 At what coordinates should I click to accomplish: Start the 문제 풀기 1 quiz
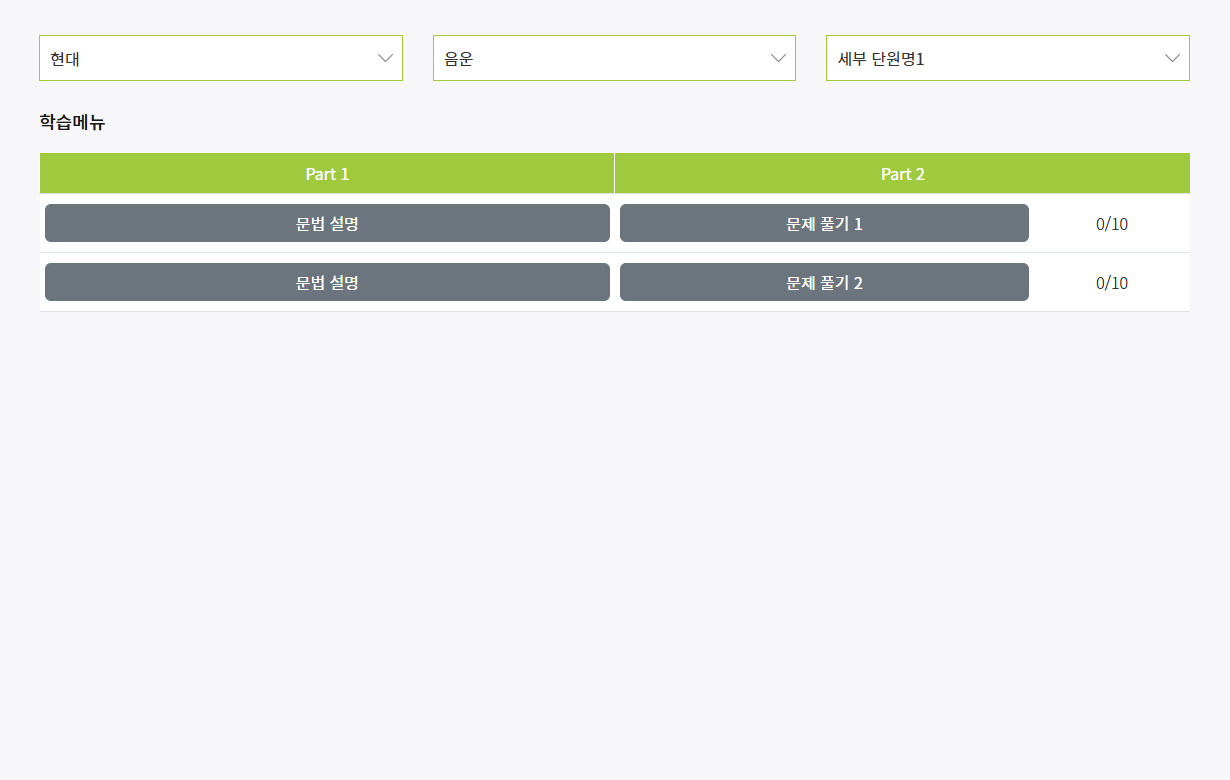pyautogui.click(x=824, y=223)
